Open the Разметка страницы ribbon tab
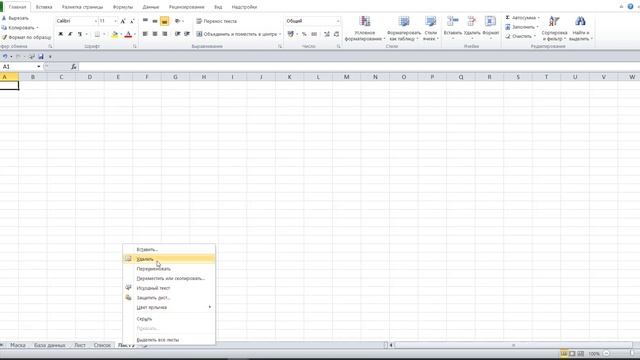Screen dimensions: 640x360 click(x=82, y=7)
